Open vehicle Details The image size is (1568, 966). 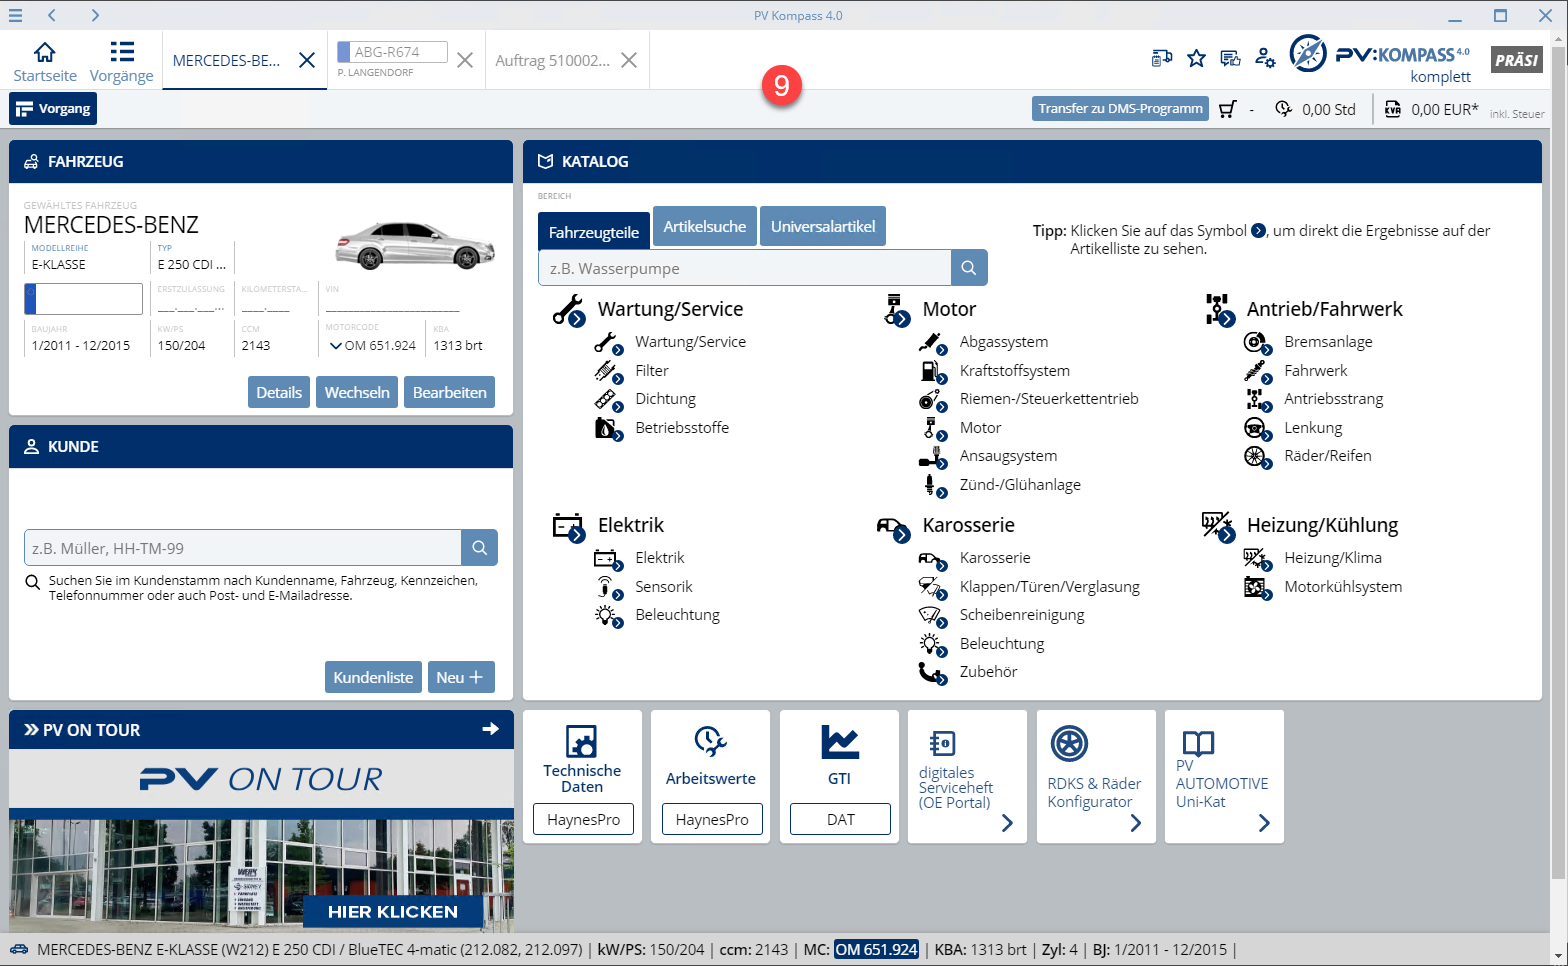tap(279, 392)
